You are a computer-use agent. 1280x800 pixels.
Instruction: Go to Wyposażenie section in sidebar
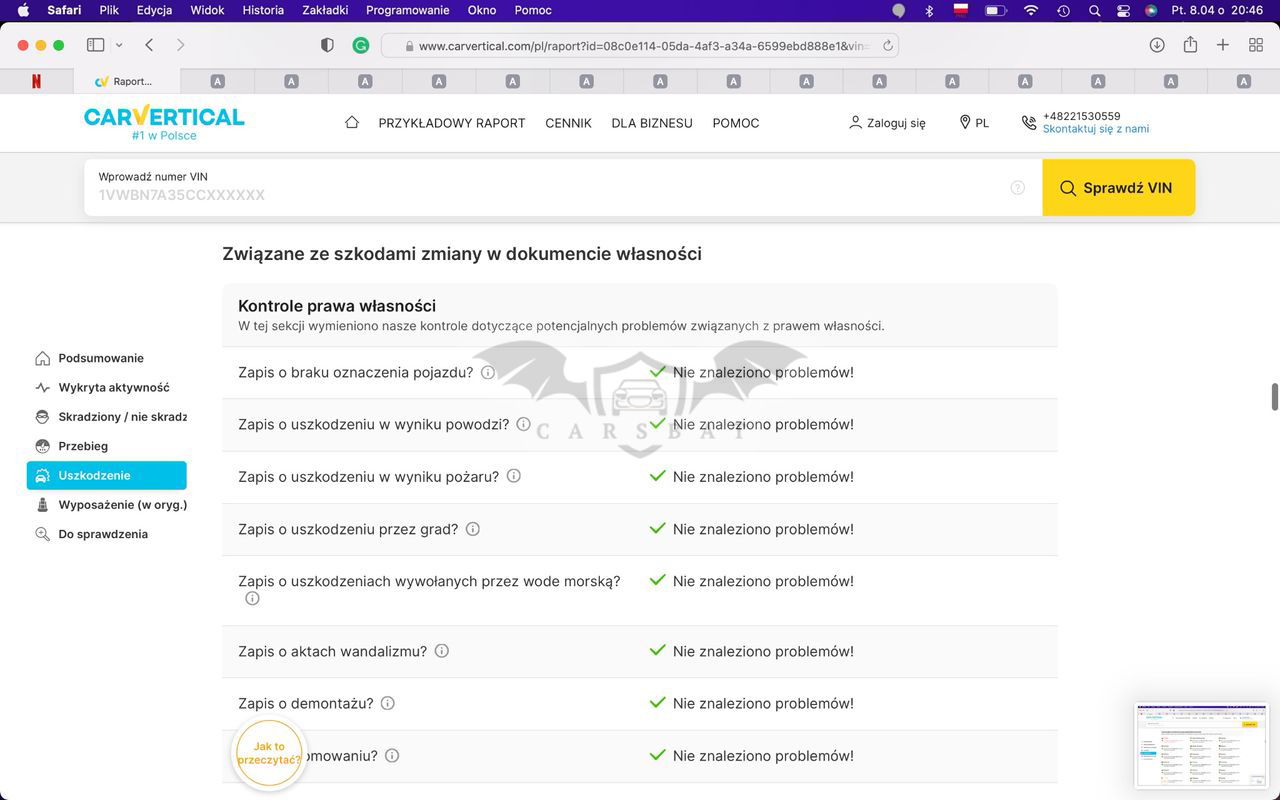click(122, 505)
